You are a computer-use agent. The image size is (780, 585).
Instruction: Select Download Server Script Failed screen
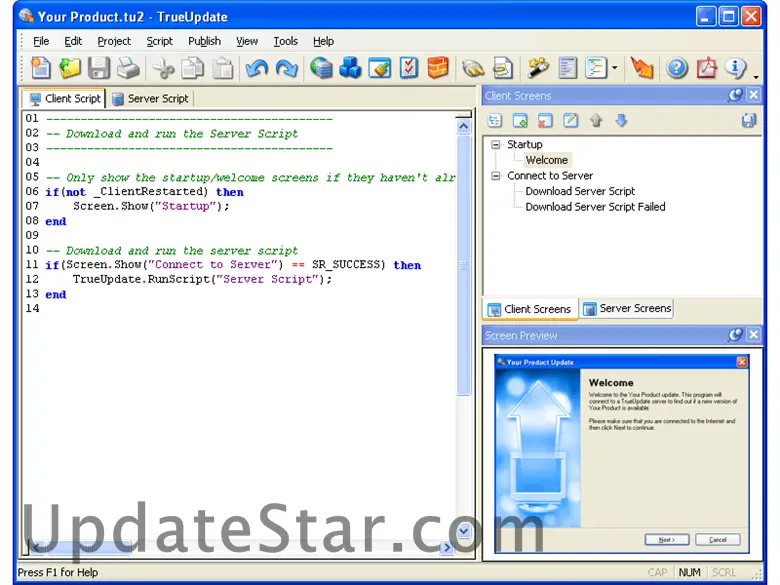595,206
